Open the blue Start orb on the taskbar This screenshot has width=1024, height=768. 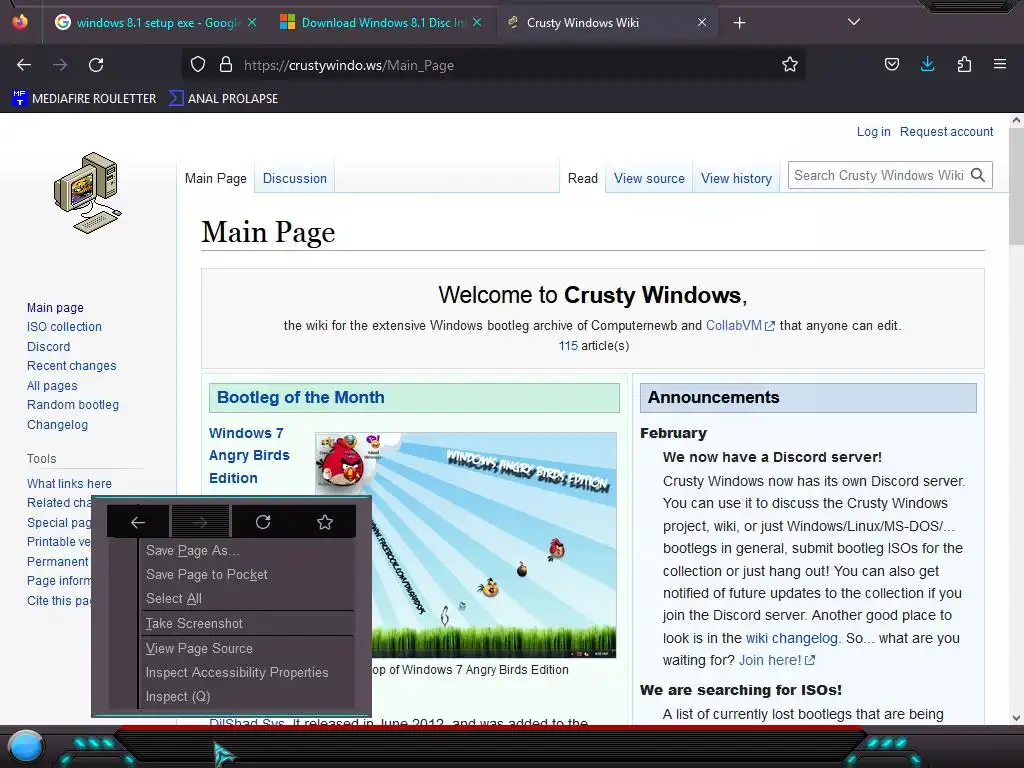pos(26,747)
